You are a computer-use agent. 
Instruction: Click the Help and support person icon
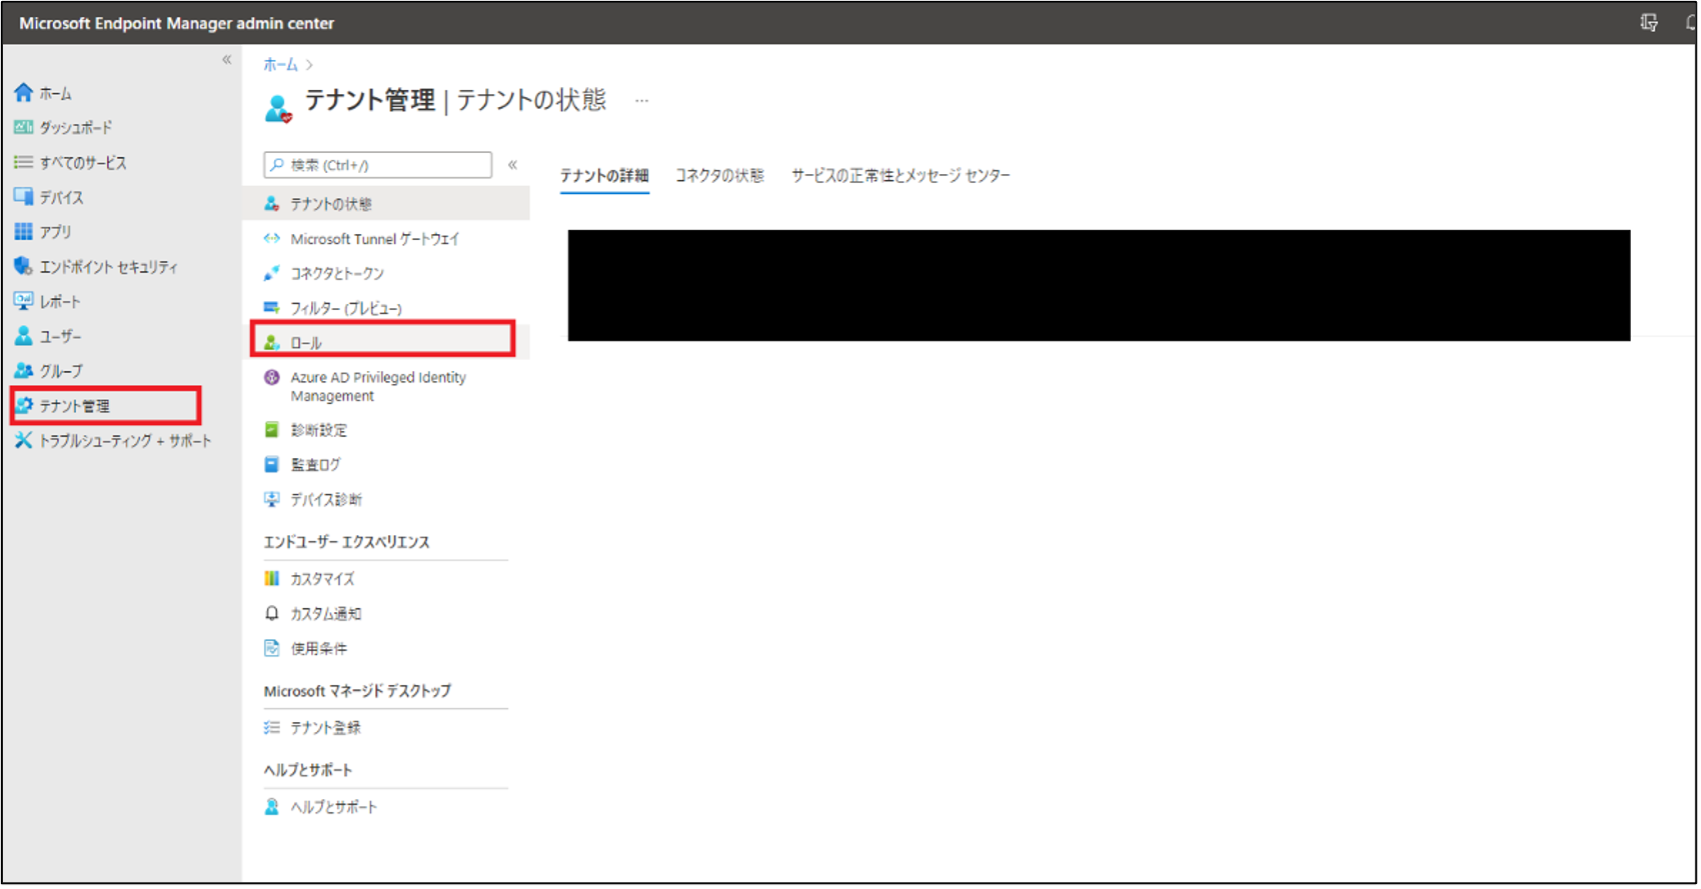[x=272, y=807]
